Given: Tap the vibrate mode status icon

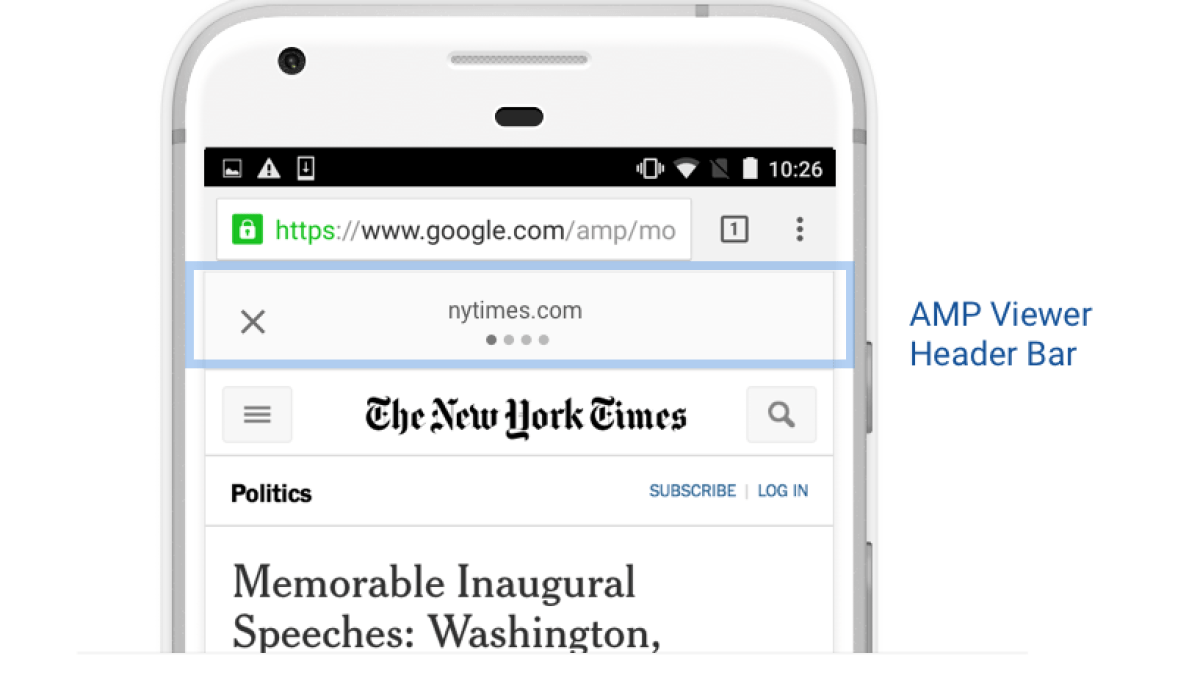Looking at the screenshot, I should 649,168.
